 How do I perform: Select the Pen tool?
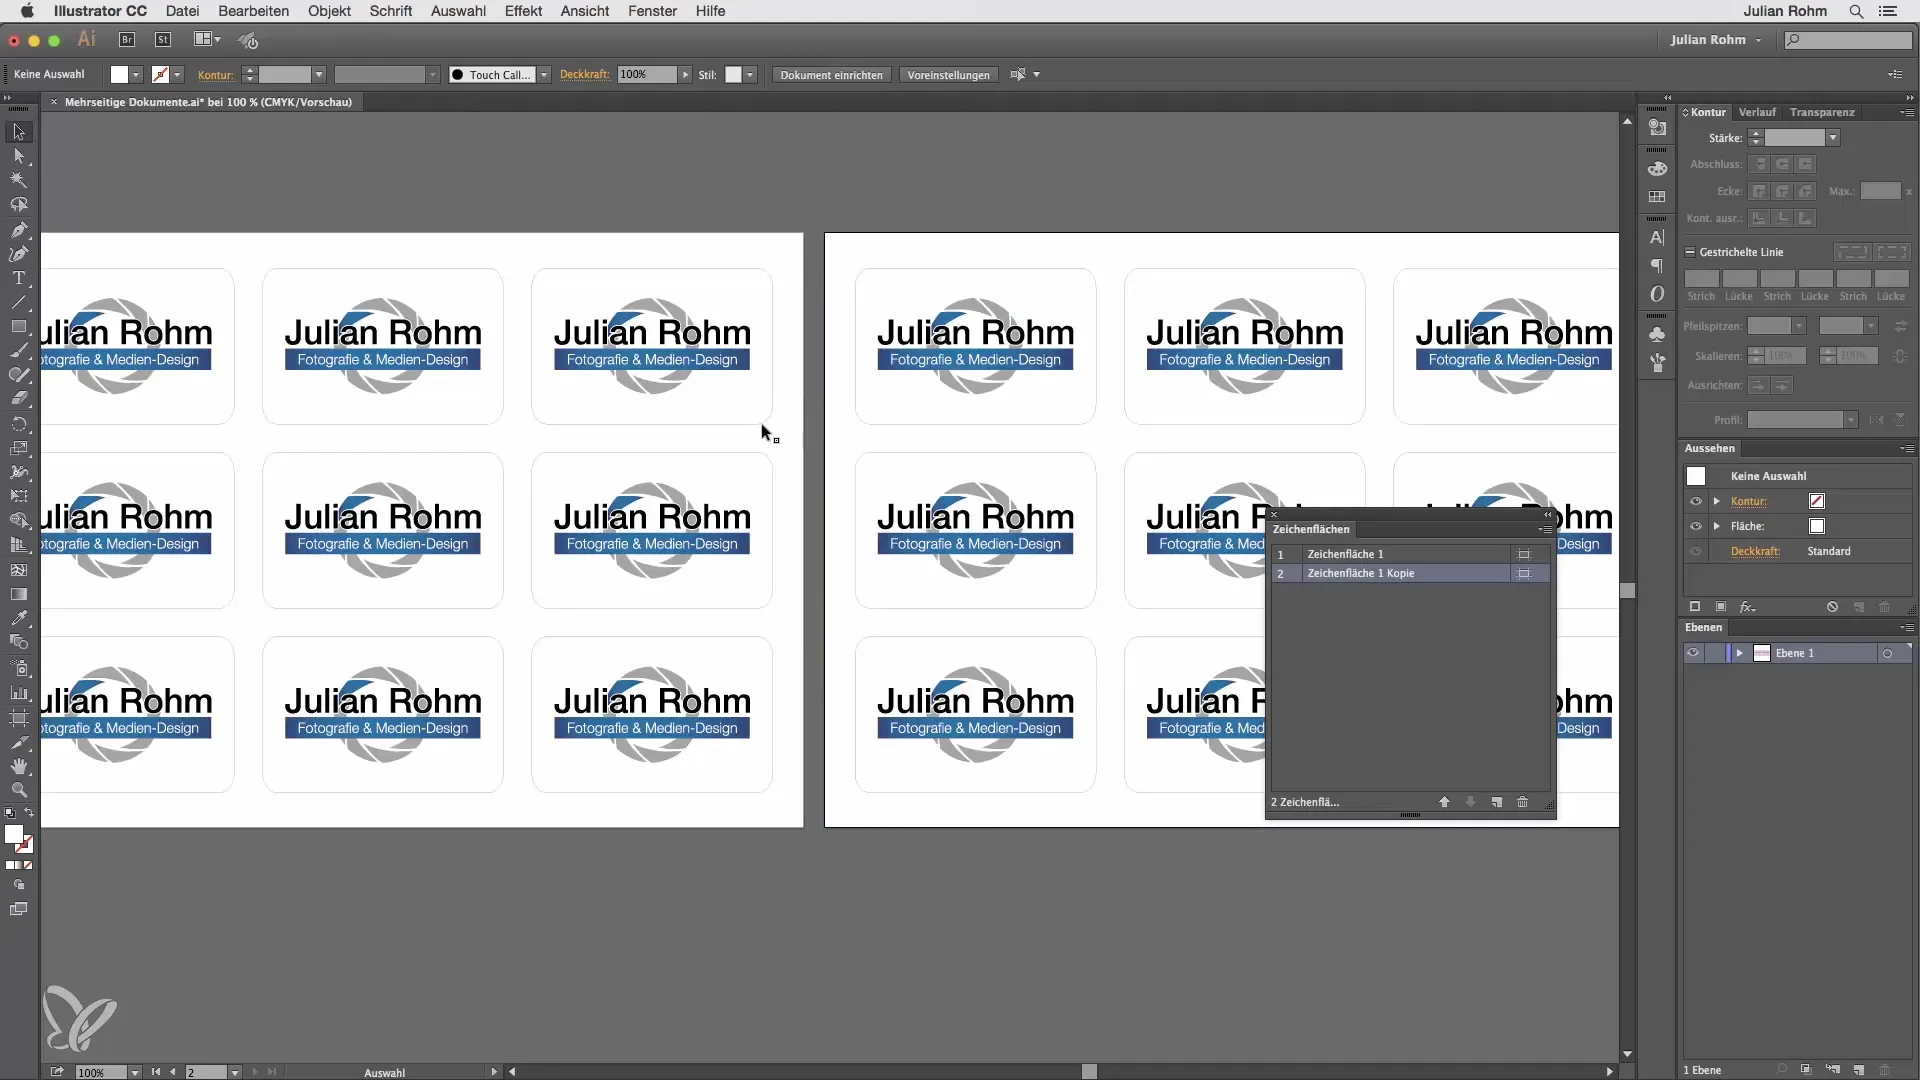tap(18, 230)
